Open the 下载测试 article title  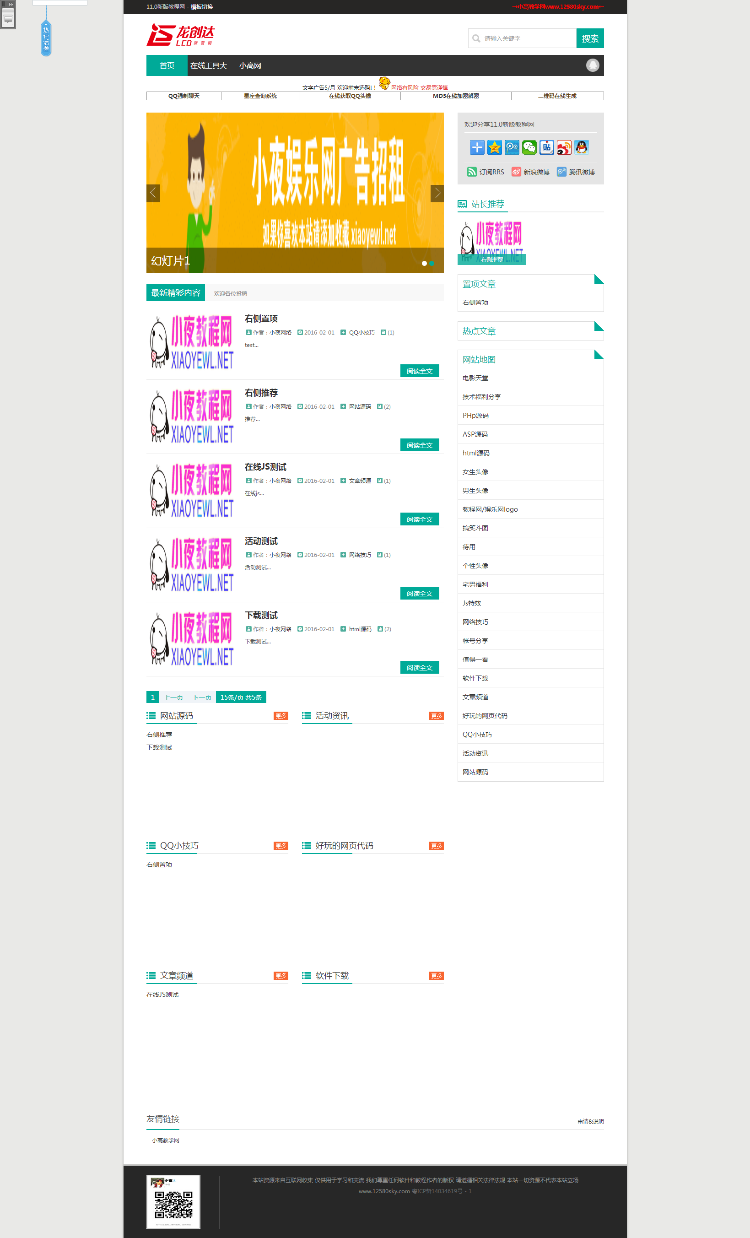click(261, 615)
